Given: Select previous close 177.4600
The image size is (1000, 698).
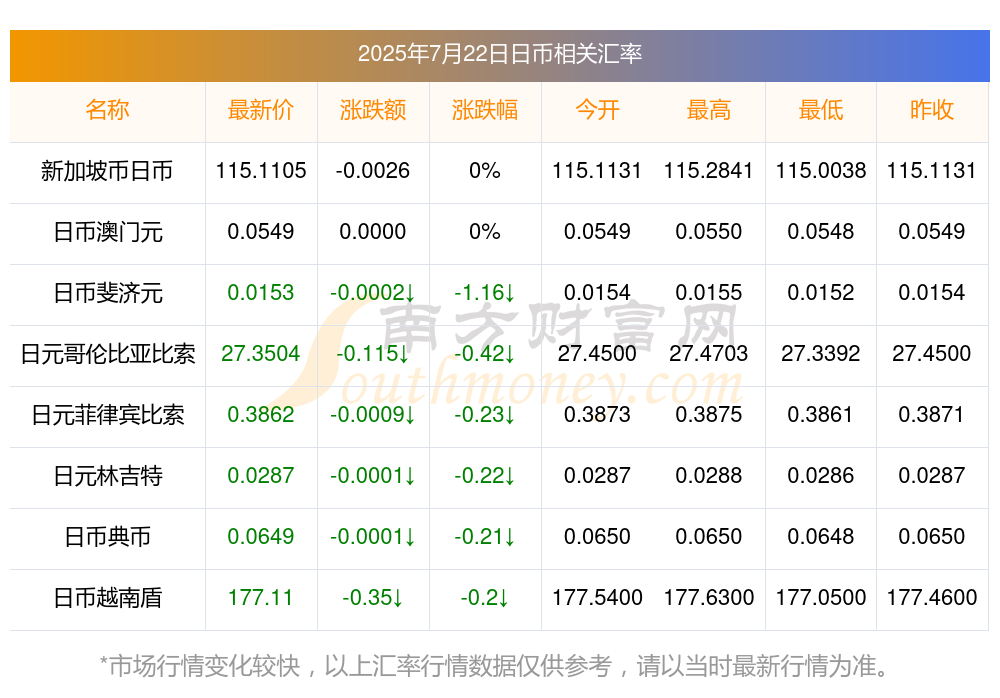Looking at the screenshot, I should pyautogui.click(x=932, y=597).
